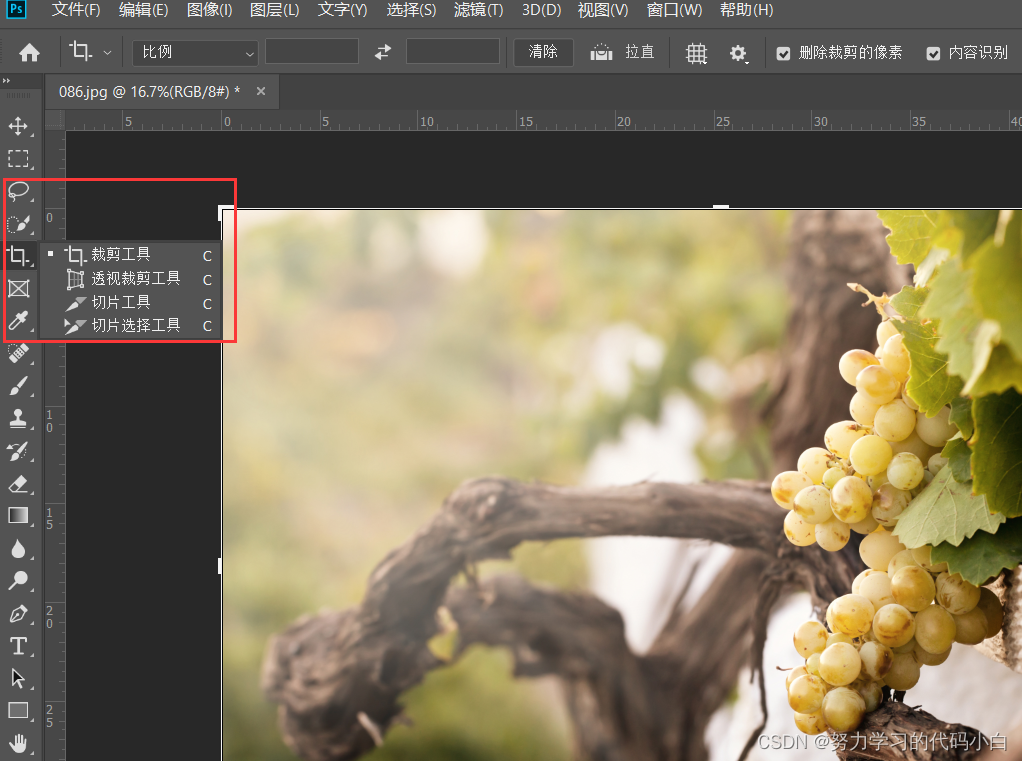The height and width of the screenshot is (761, 1022).
Task: Open the 视图(V) menu
Action: click(x=603, y=10)
